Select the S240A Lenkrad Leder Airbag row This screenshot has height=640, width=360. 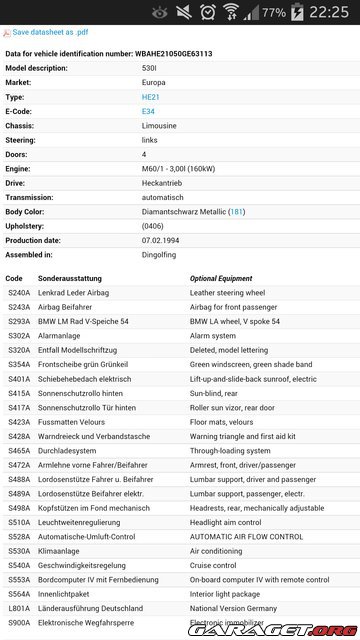tap(182, 293)
